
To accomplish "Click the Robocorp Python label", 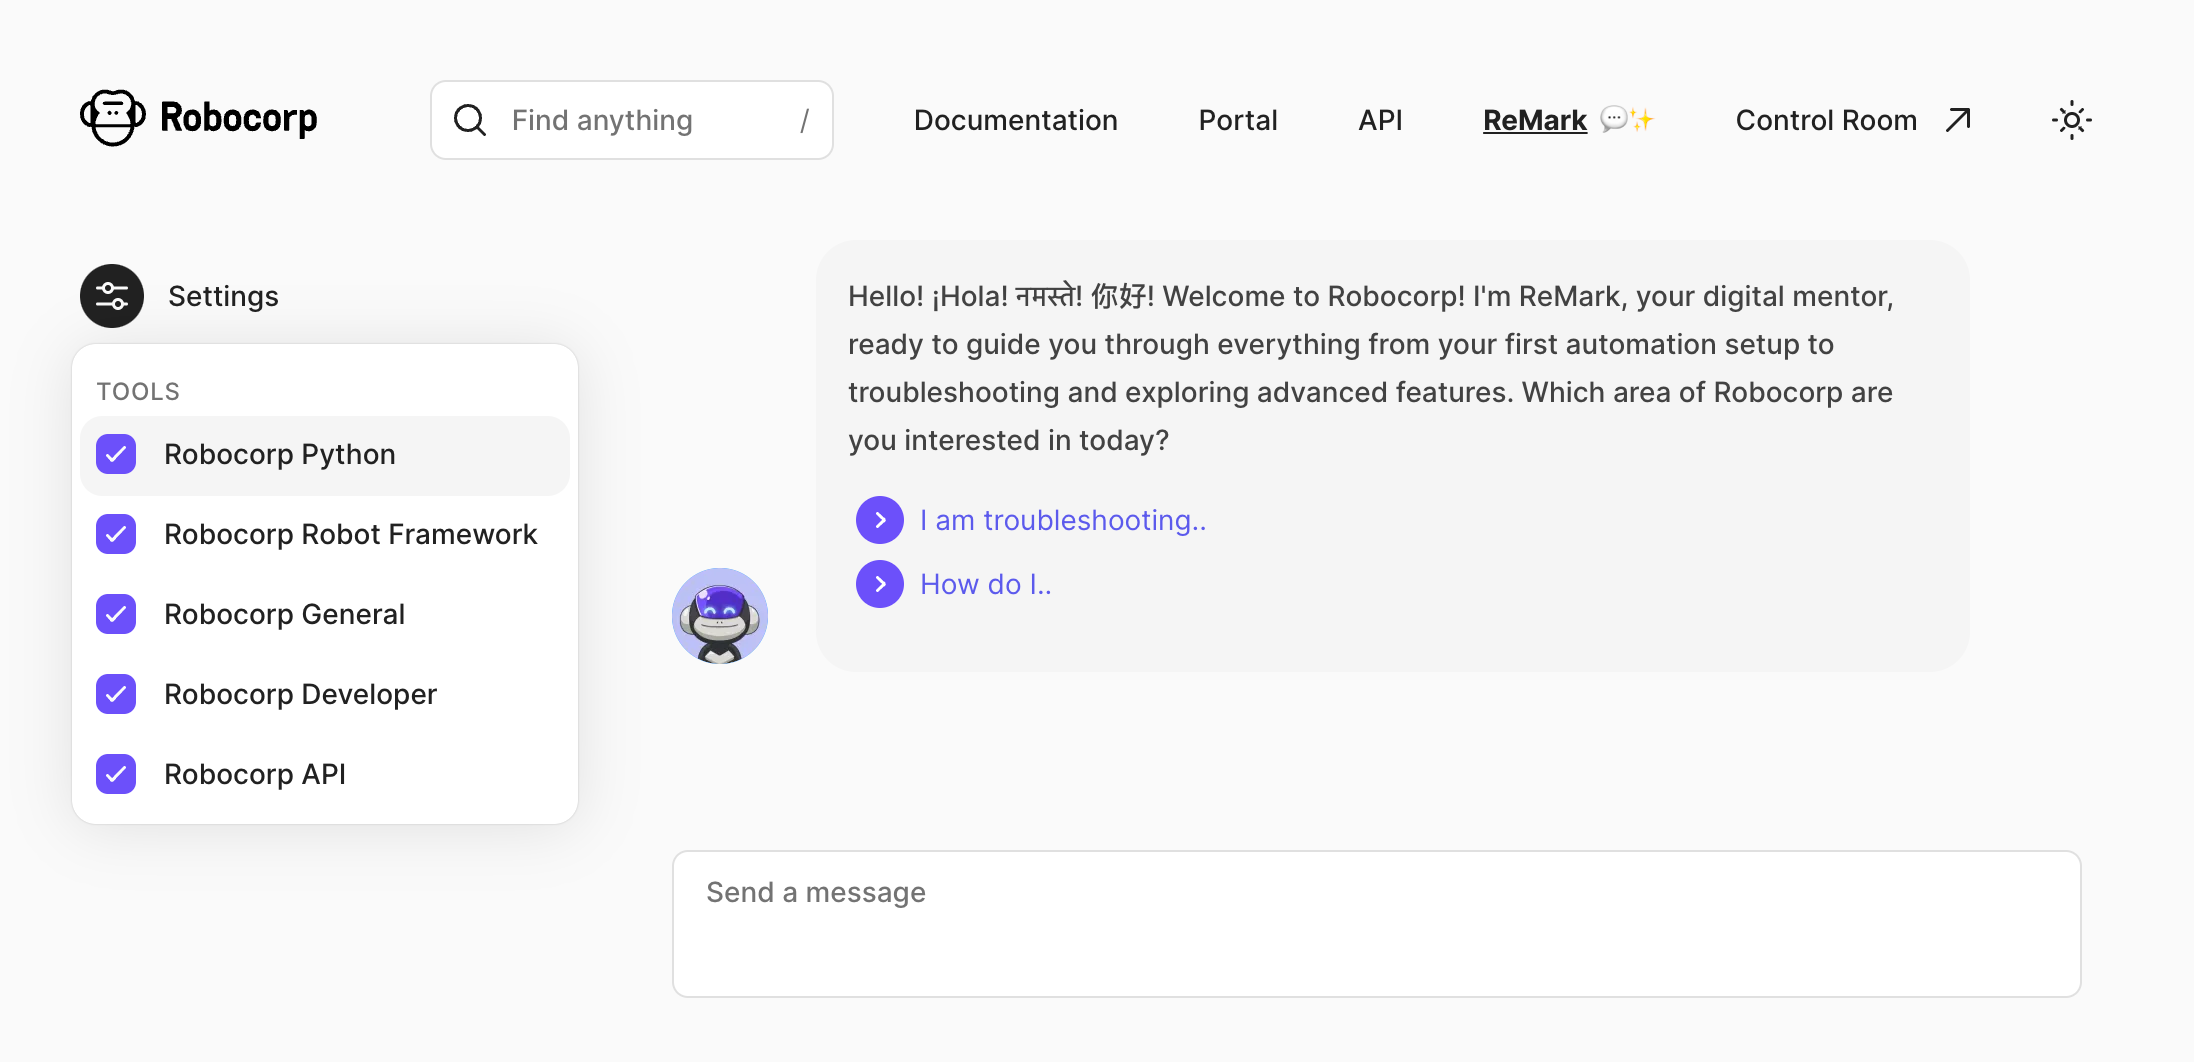I will [x=280, y=454].
